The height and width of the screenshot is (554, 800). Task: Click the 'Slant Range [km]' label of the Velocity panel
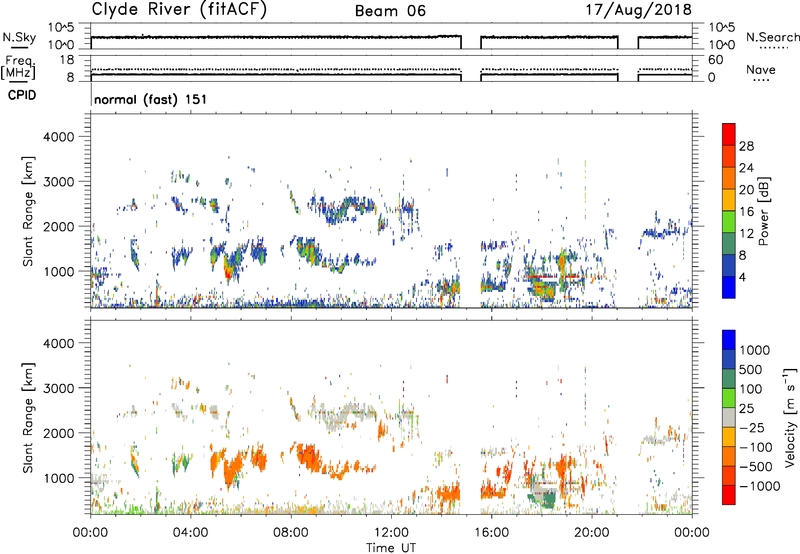tap(28, 417)
